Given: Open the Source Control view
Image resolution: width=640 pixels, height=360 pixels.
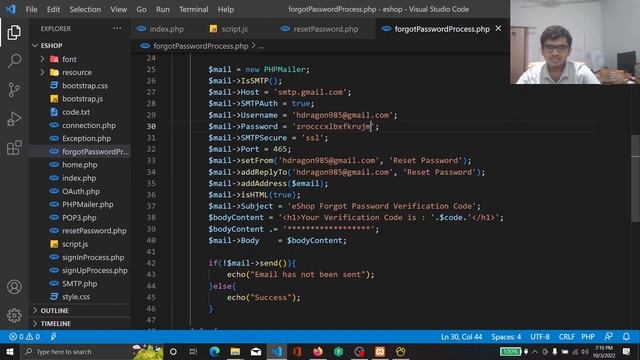Looking at the screenshot, I should click(x=14, y=89).
